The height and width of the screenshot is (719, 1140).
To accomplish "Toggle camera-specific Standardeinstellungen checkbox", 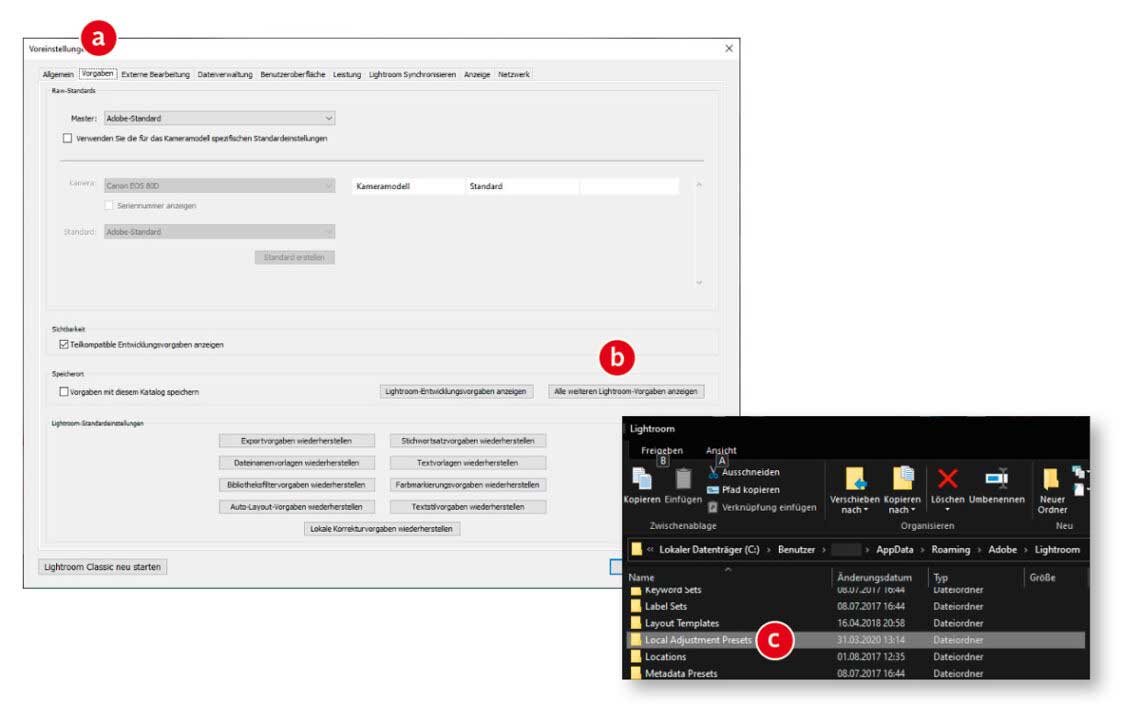I will 68,138.
